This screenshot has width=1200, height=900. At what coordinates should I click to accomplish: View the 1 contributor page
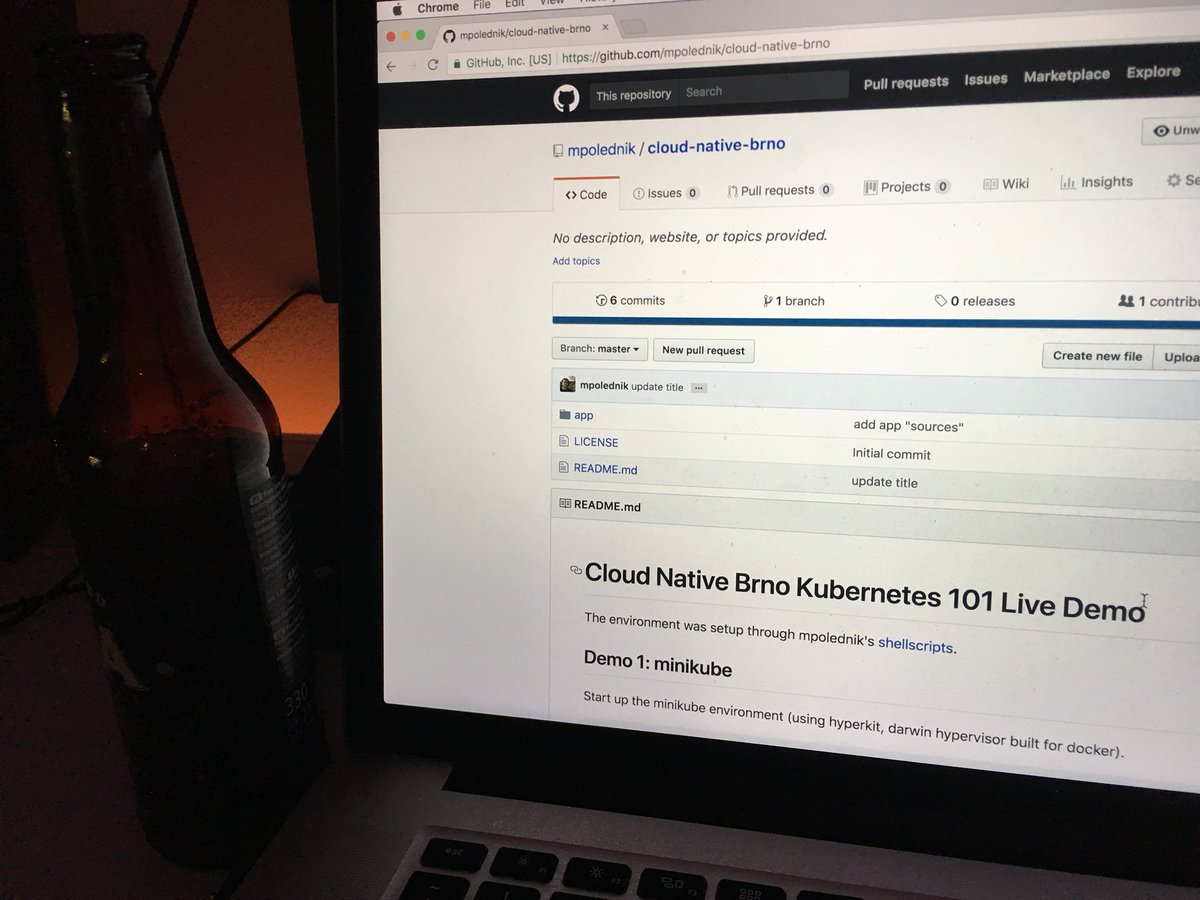pyautogui.click(x=1158, y=300)
